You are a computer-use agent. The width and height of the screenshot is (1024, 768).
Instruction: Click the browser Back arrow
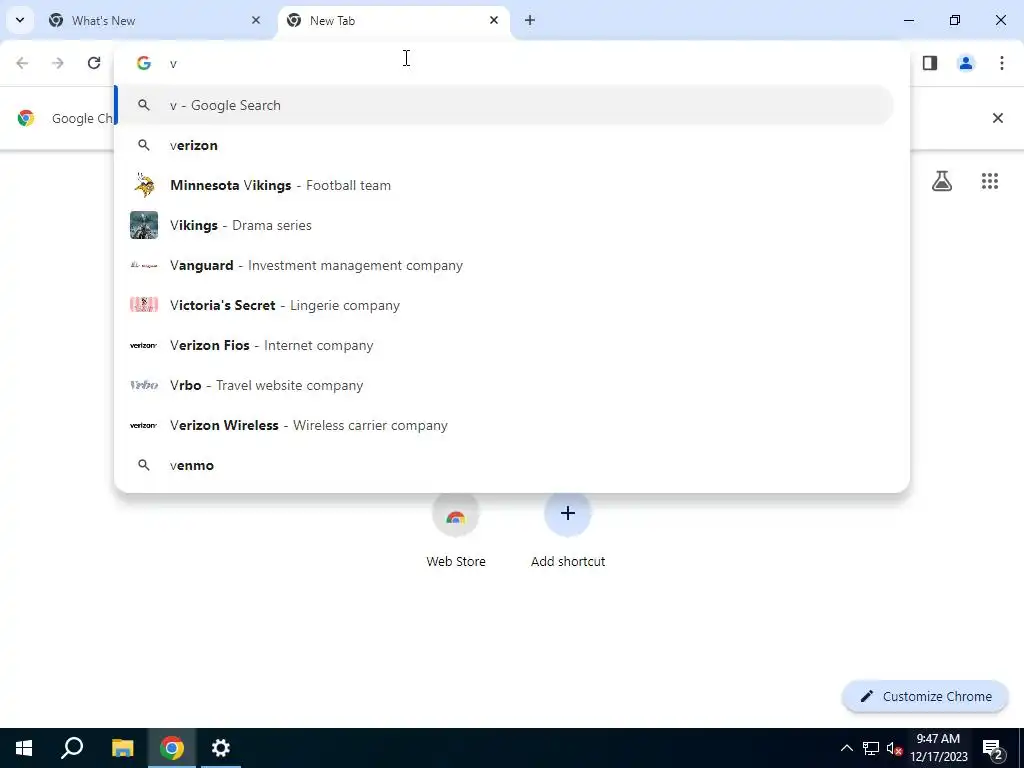click(22, 63)
